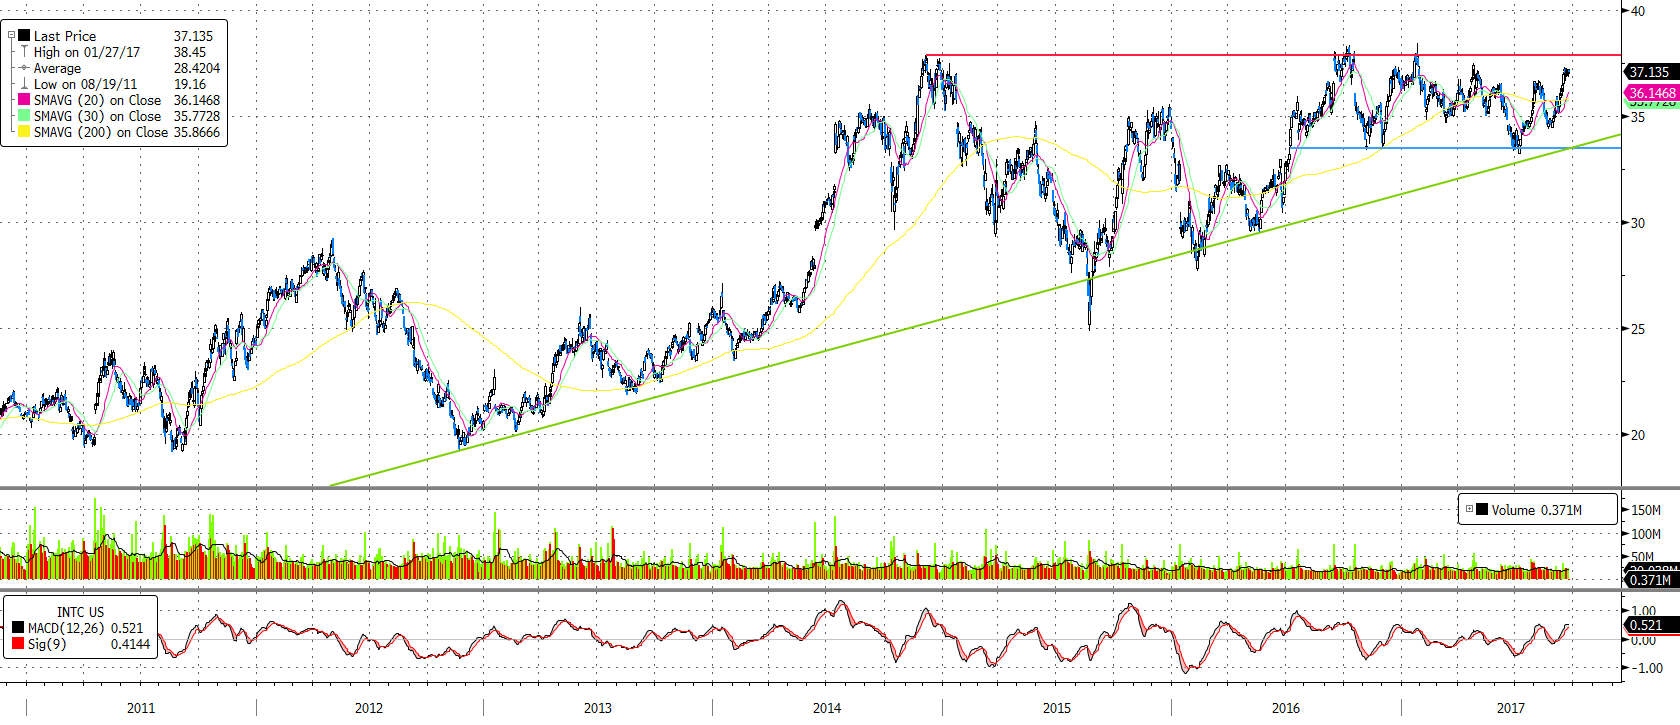Click the 20 price axis label
Image resolution: width=1680 pixels, height=725 pixels.
(1638, 435)
